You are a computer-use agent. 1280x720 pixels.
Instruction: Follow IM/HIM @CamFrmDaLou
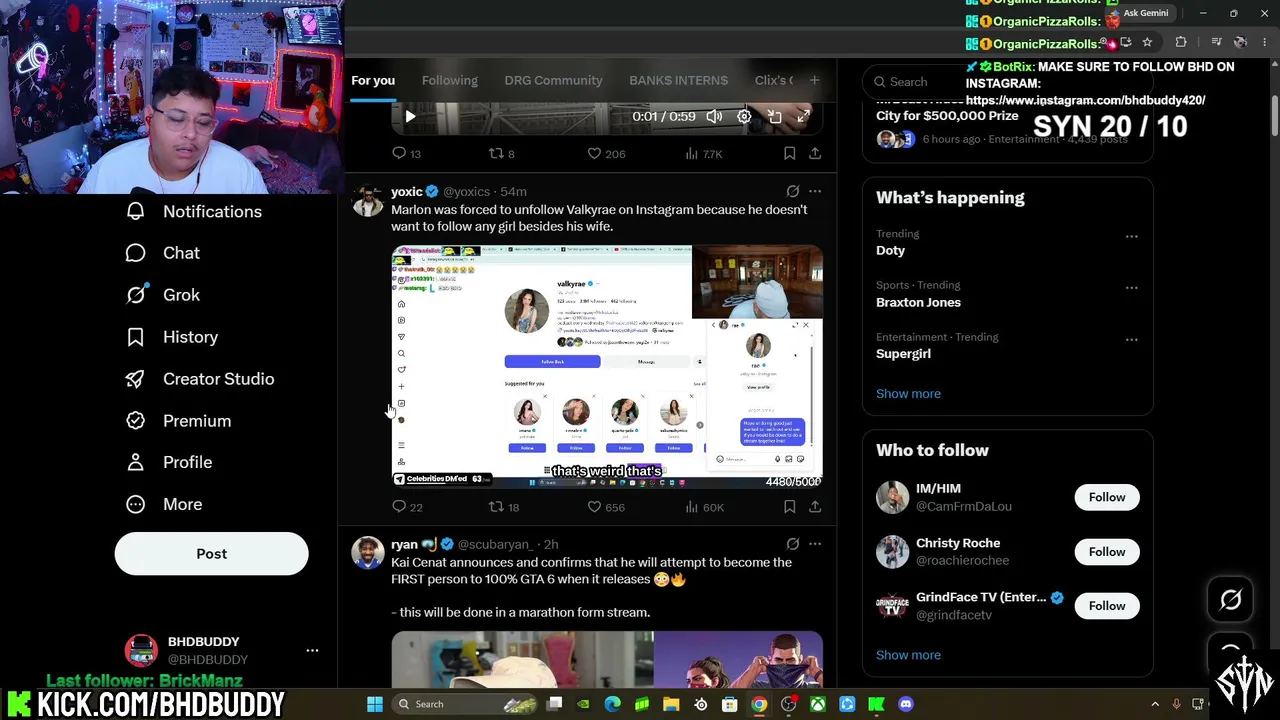[x=1107, y=497]
